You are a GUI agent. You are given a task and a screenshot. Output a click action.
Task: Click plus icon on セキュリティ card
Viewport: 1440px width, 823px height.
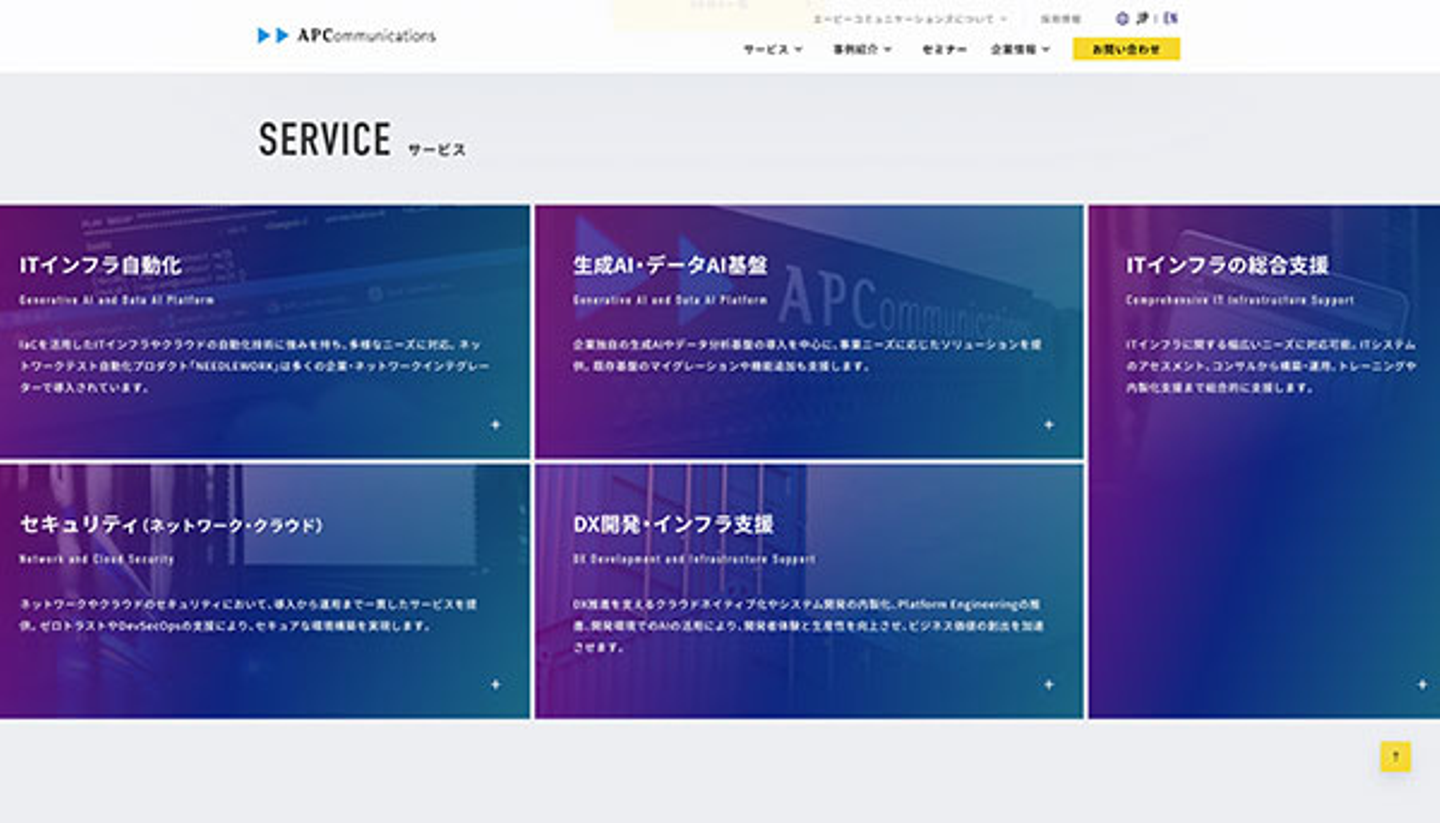tap(495, 685)
